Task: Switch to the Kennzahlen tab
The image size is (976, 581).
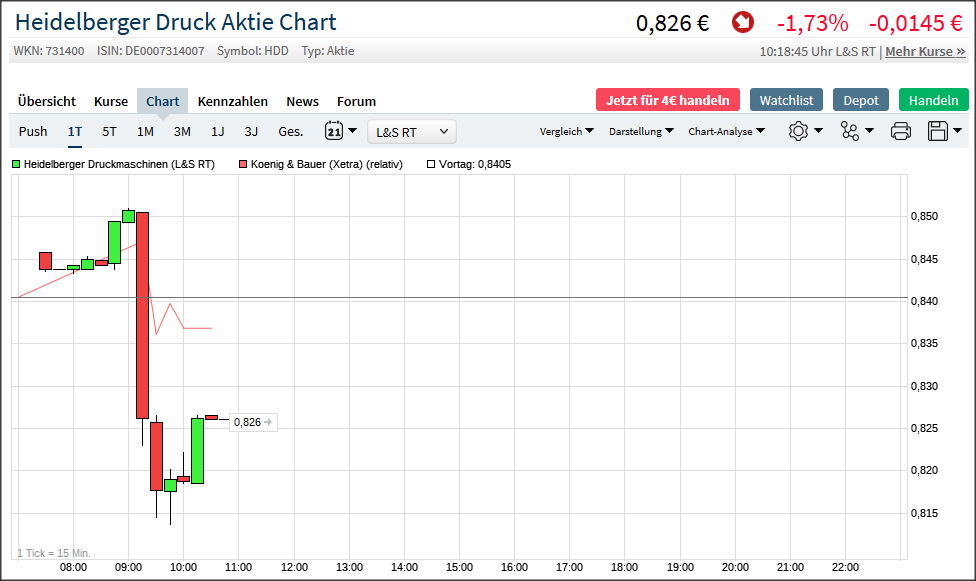Action: (233, 101)
